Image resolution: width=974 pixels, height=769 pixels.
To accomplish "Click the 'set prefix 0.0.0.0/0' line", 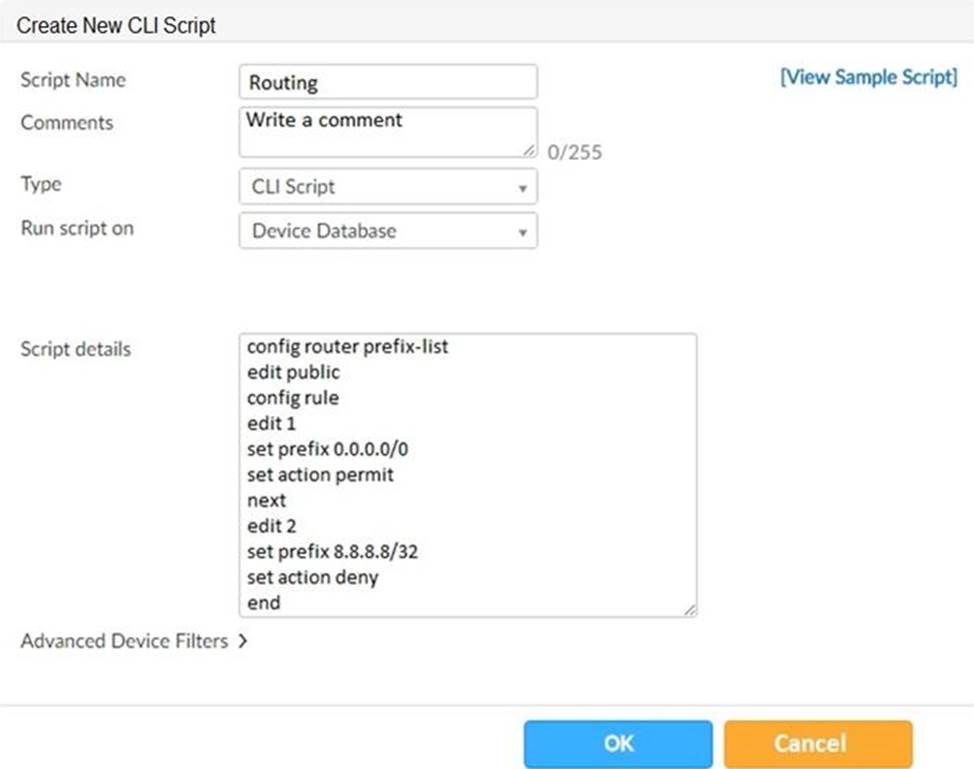I will click(327, 449).
